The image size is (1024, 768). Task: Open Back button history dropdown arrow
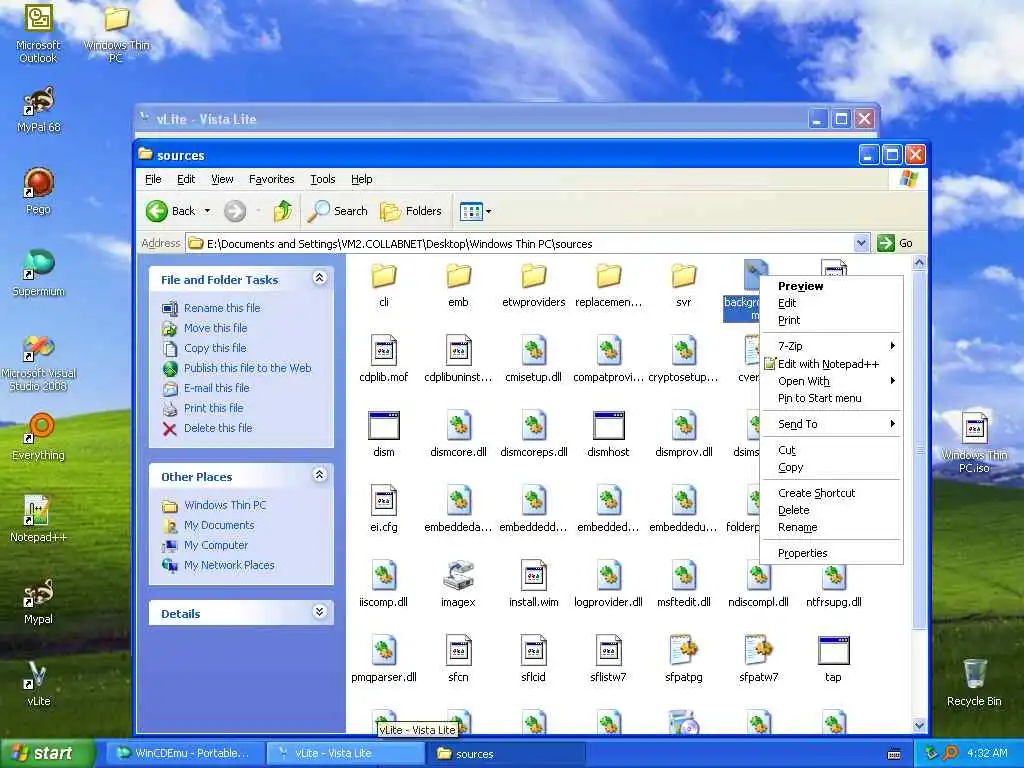coord(207,211)
